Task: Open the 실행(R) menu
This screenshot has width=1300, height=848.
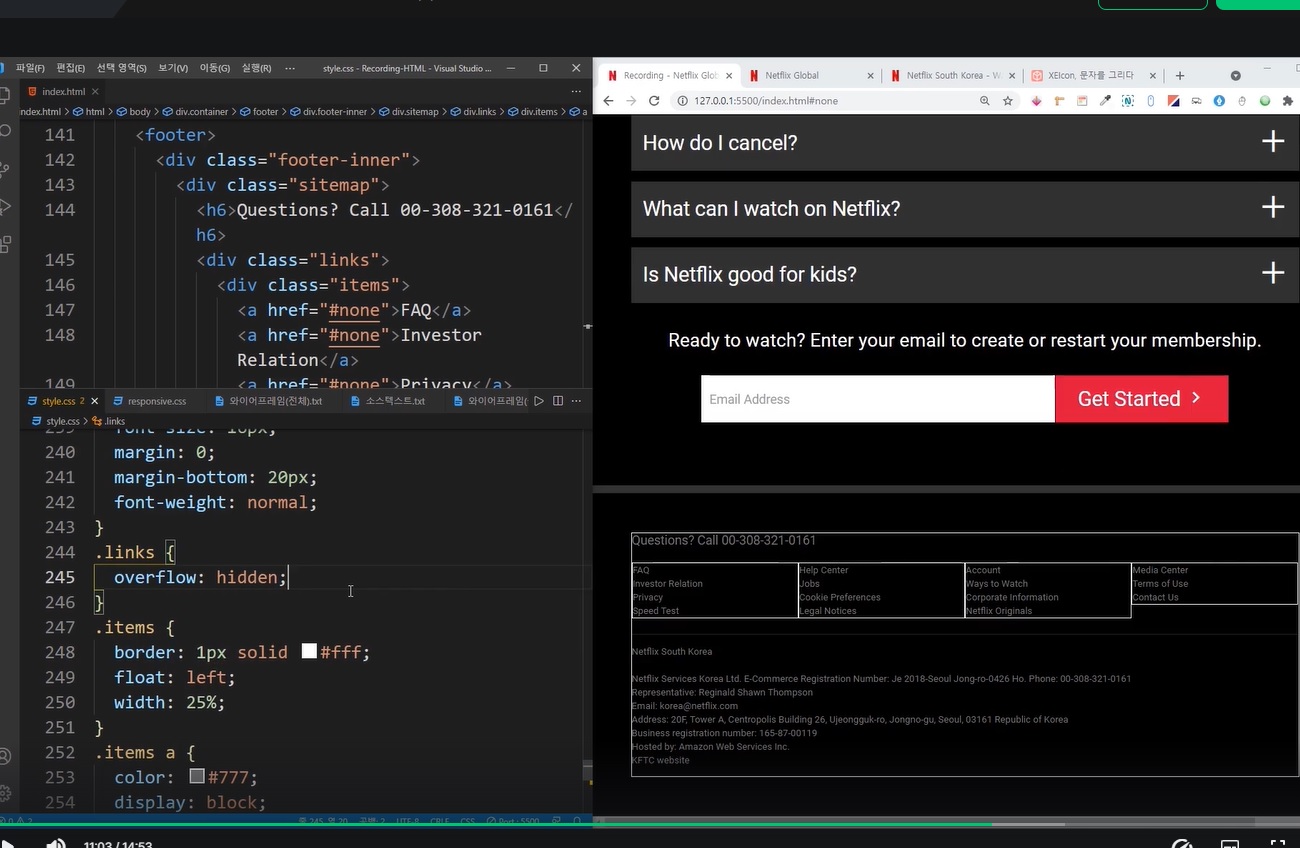Action: [x=256, y=68]
